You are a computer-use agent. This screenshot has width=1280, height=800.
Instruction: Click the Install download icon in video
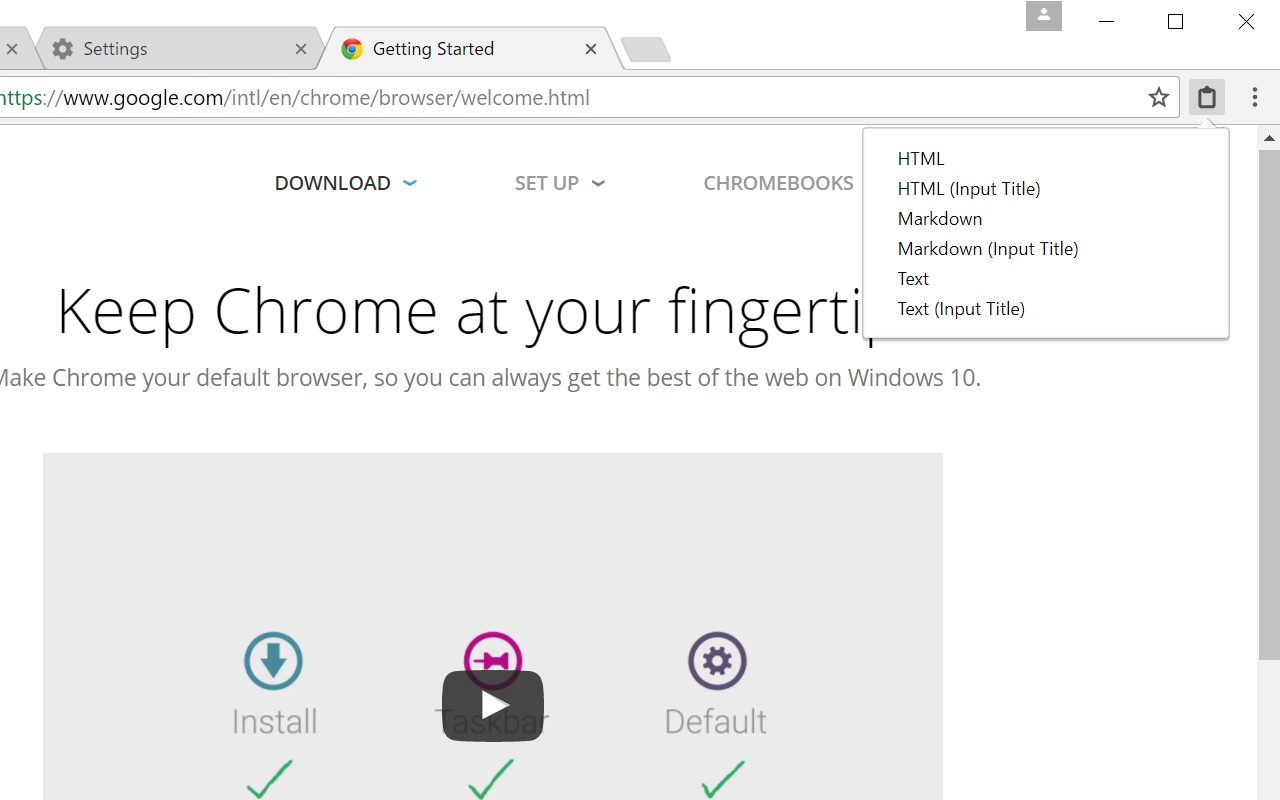(273, 661)
